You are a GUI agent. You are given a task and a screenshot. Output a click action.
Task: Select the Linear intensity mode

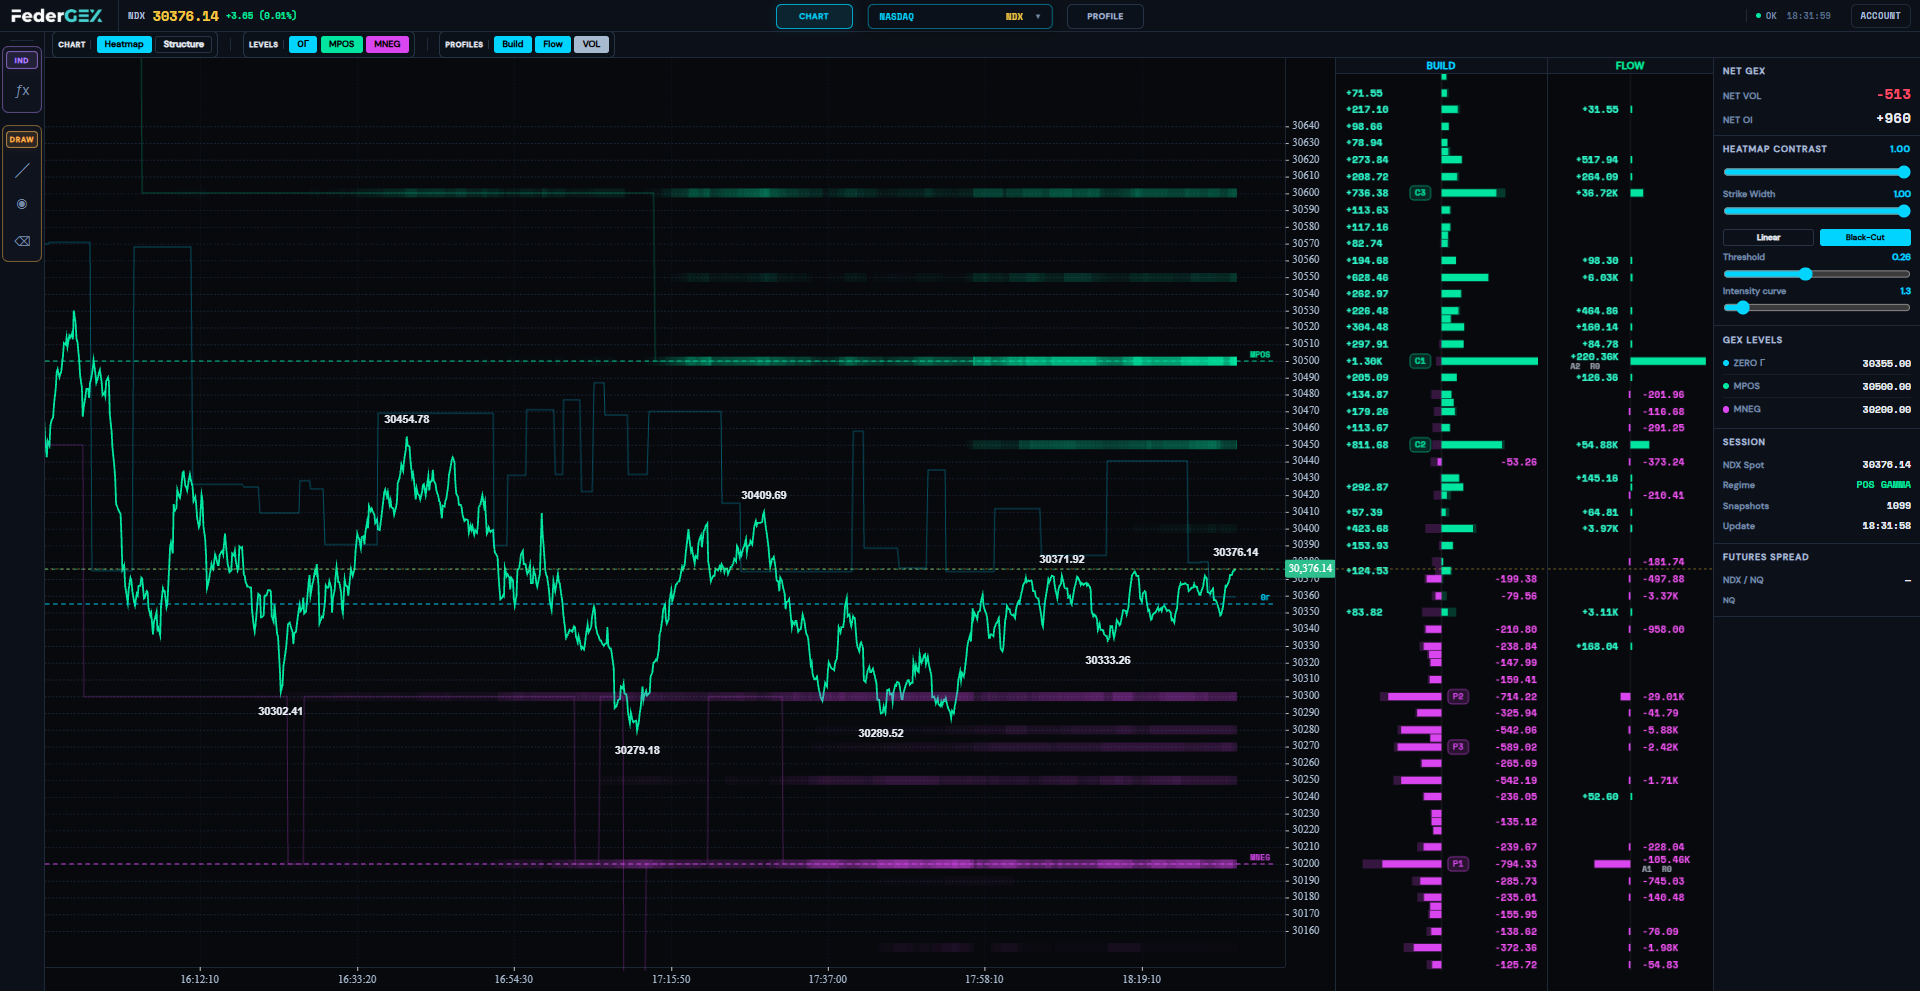(1768, 238)
